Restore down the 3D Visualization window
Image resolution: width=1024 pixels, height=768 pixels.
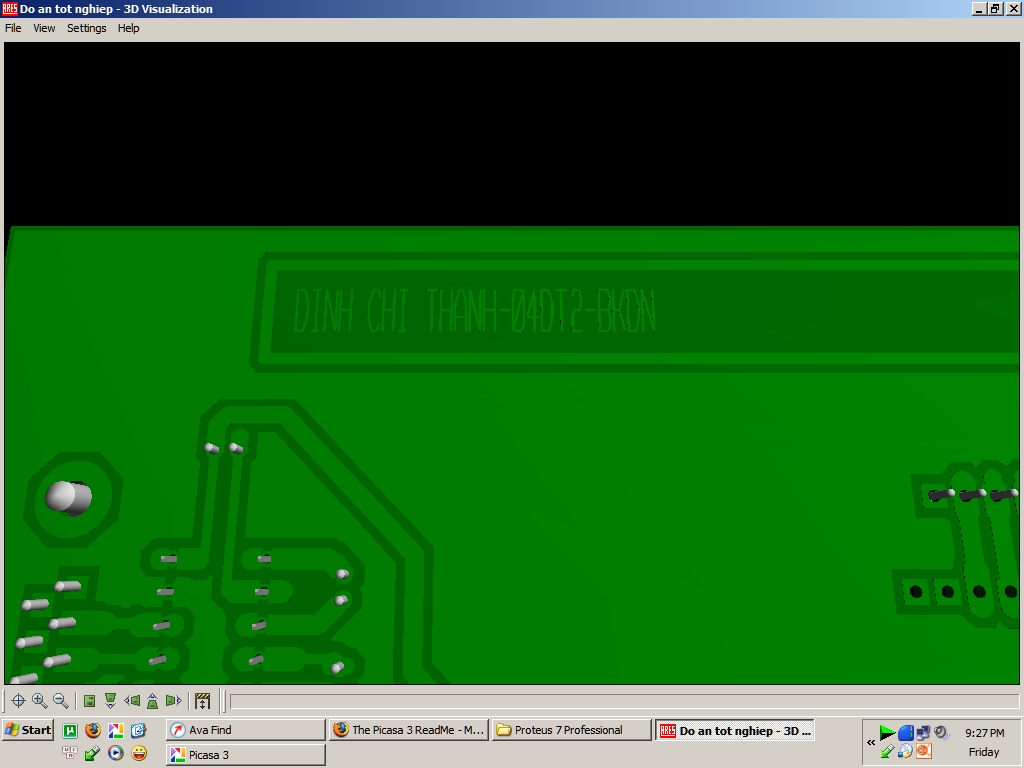tap(995, 8)
